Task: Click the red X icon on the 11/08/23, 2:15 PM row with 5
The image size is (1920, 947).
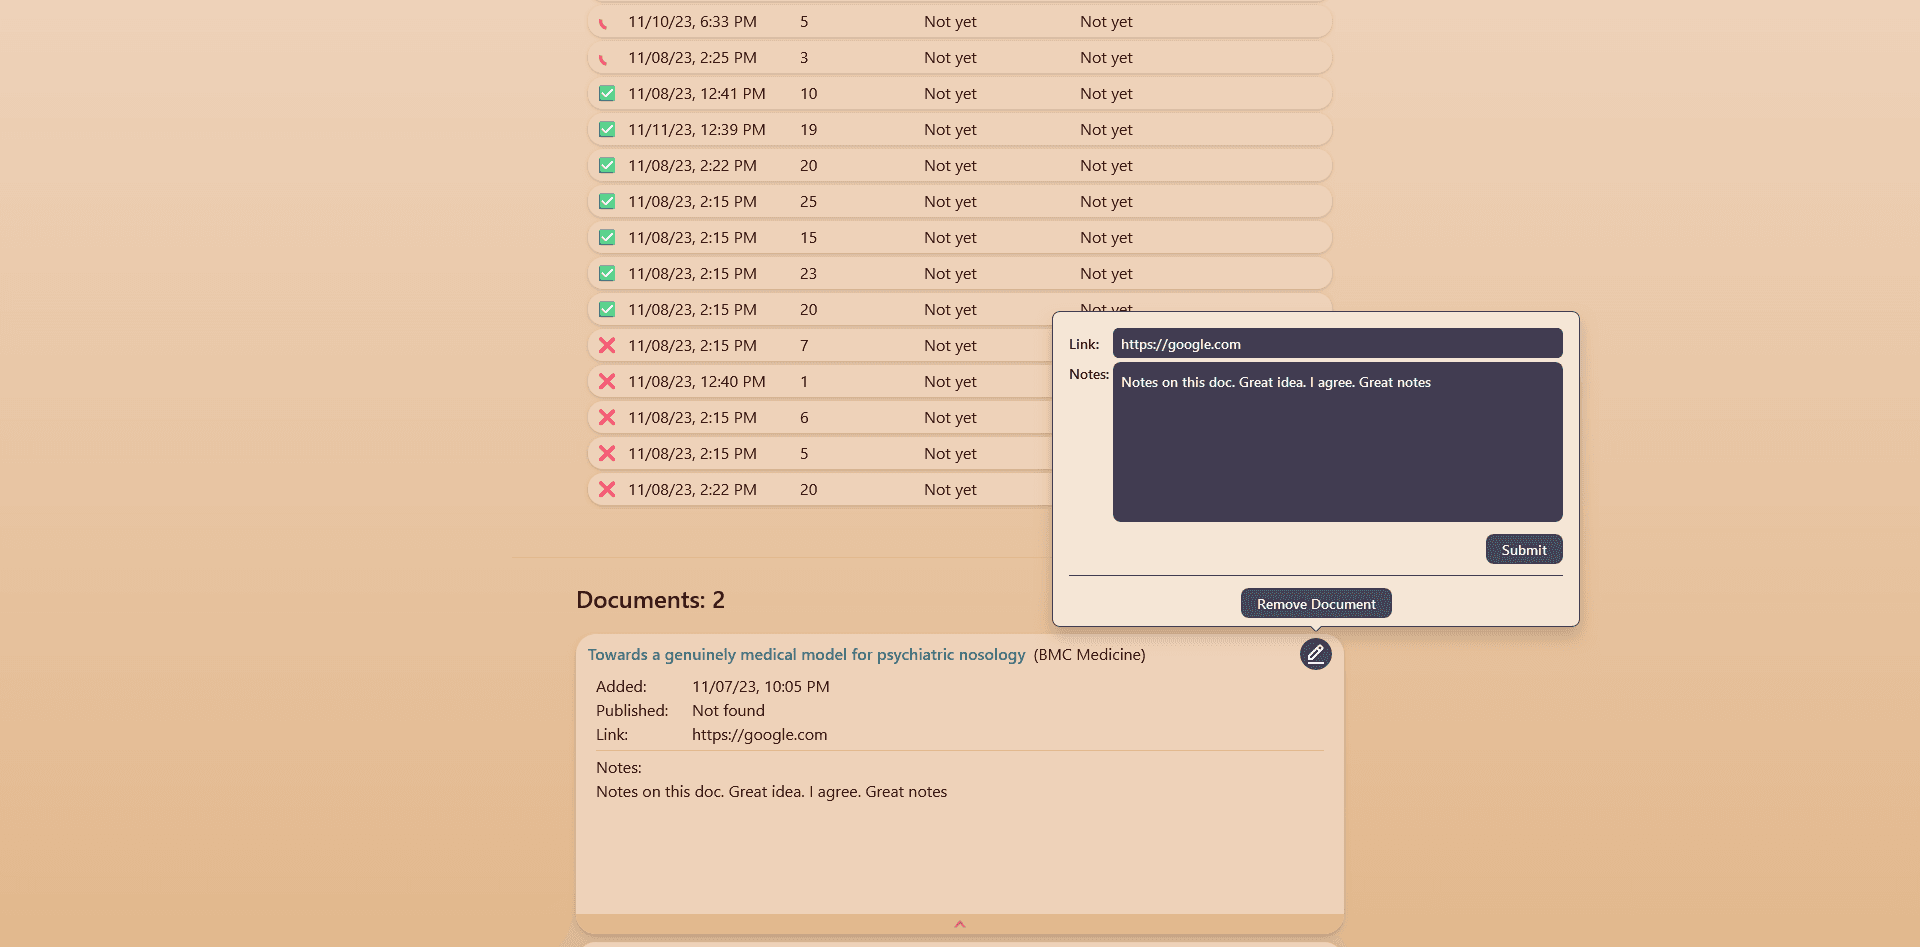Action: (607, 454)
